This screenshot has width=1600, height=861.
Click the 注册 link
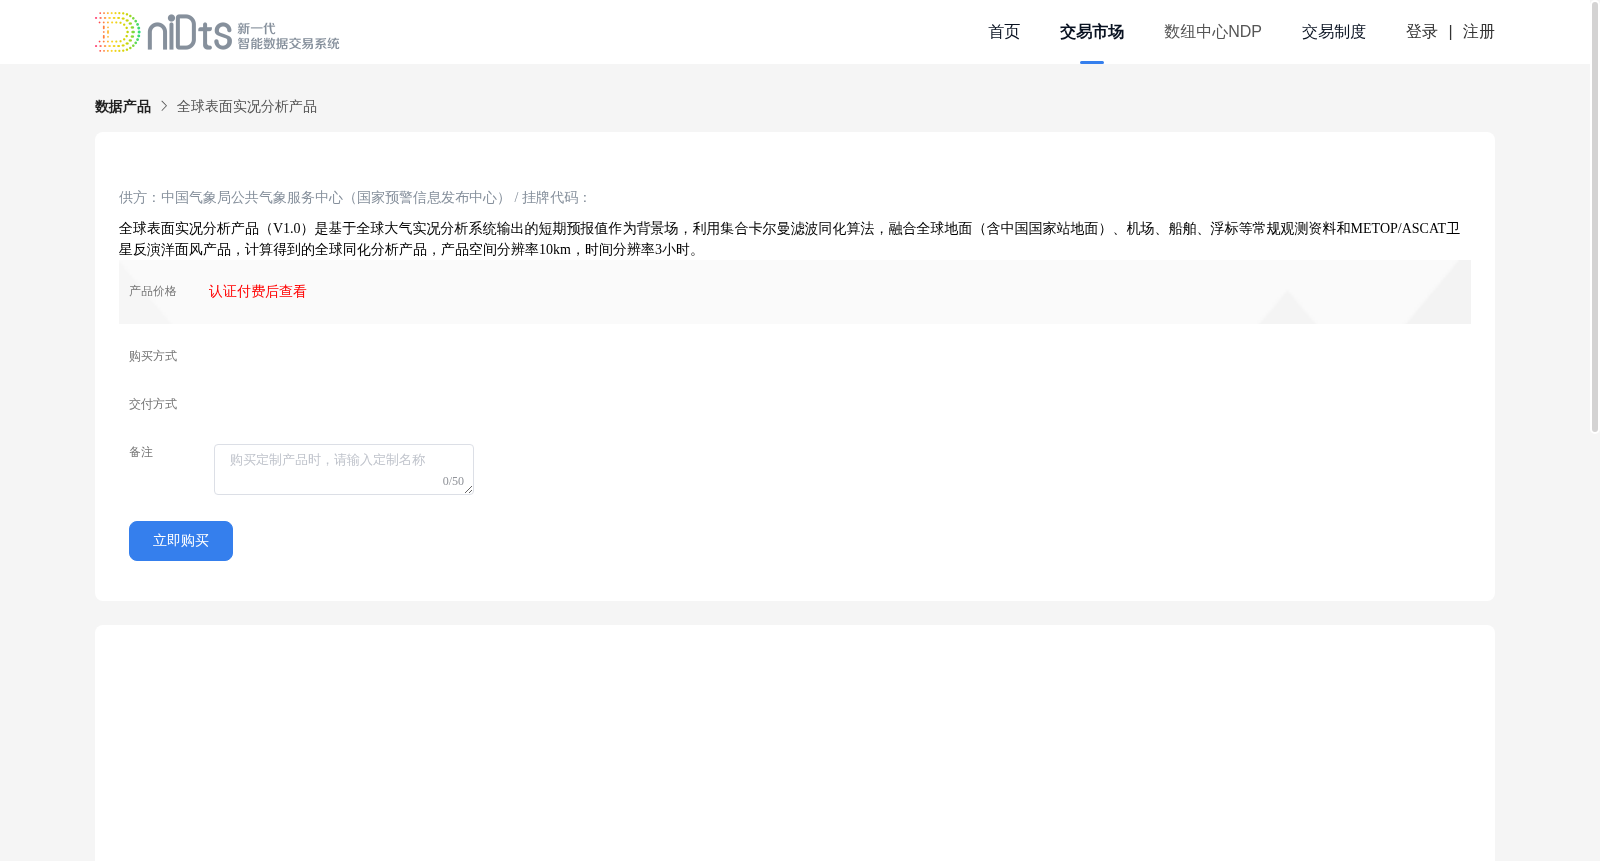coord(1479,32)
